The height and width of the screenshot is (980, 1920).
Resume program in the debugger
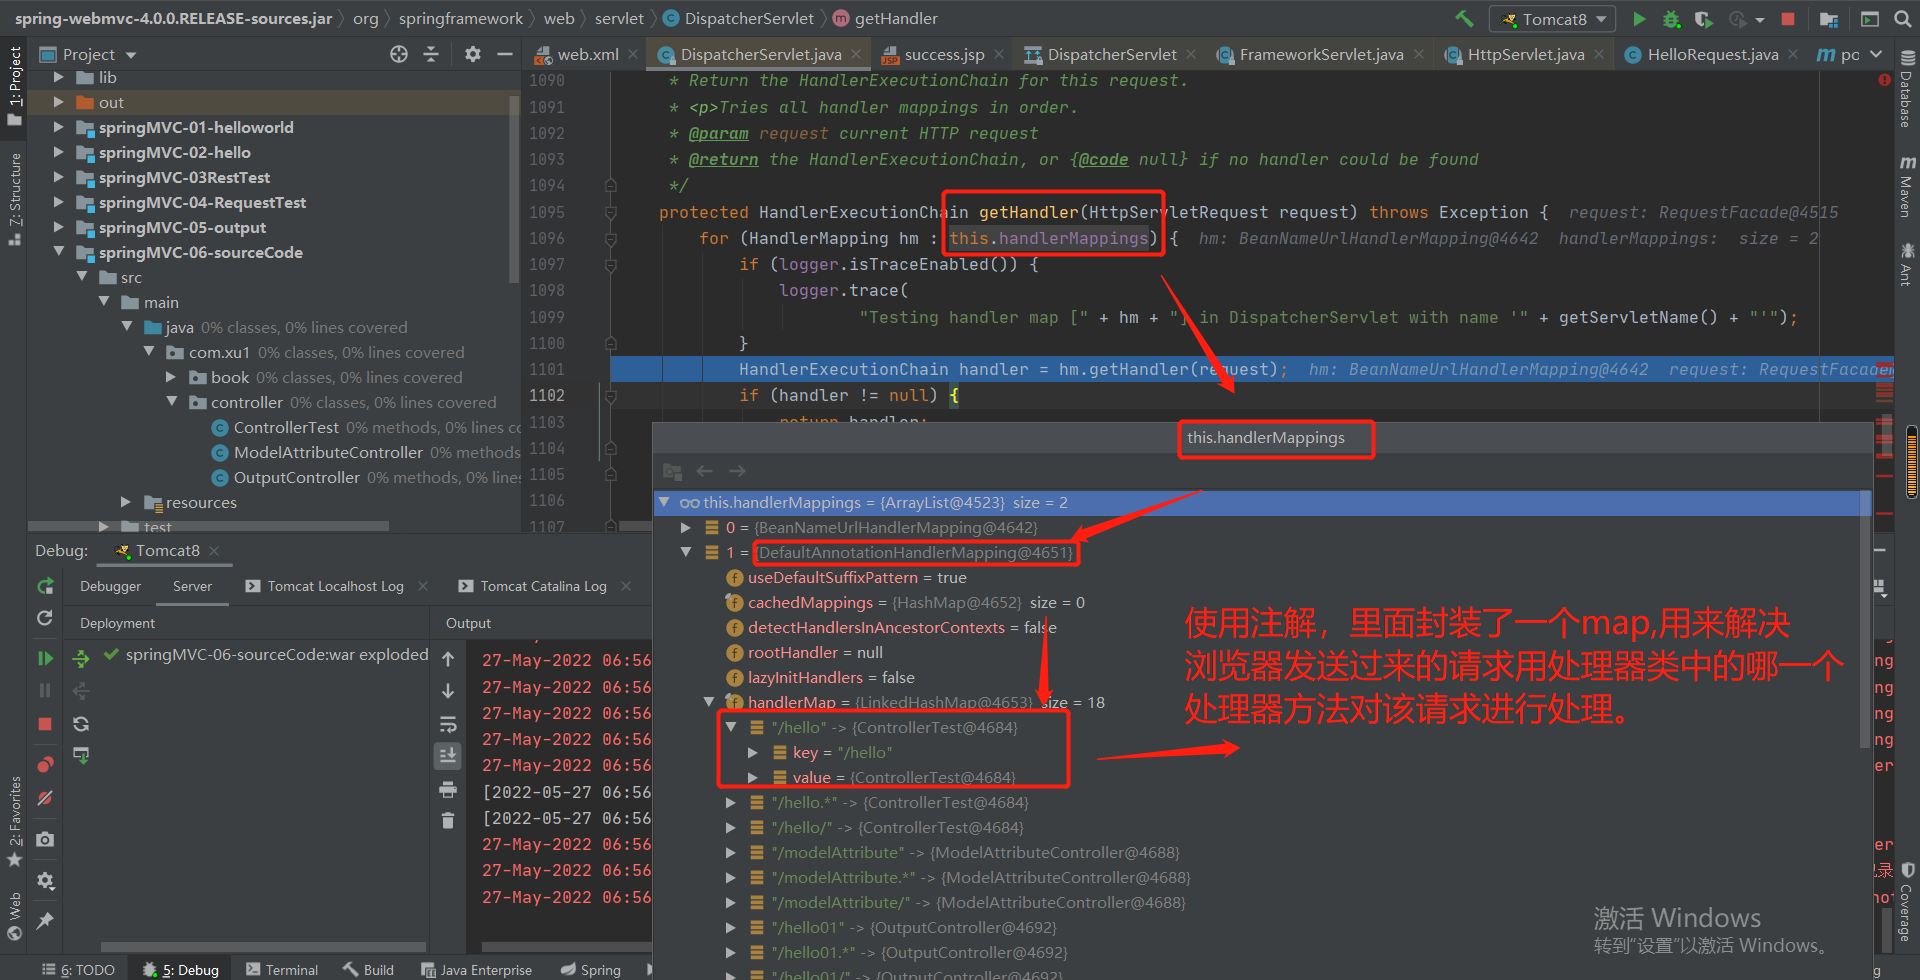coord(45,658)
